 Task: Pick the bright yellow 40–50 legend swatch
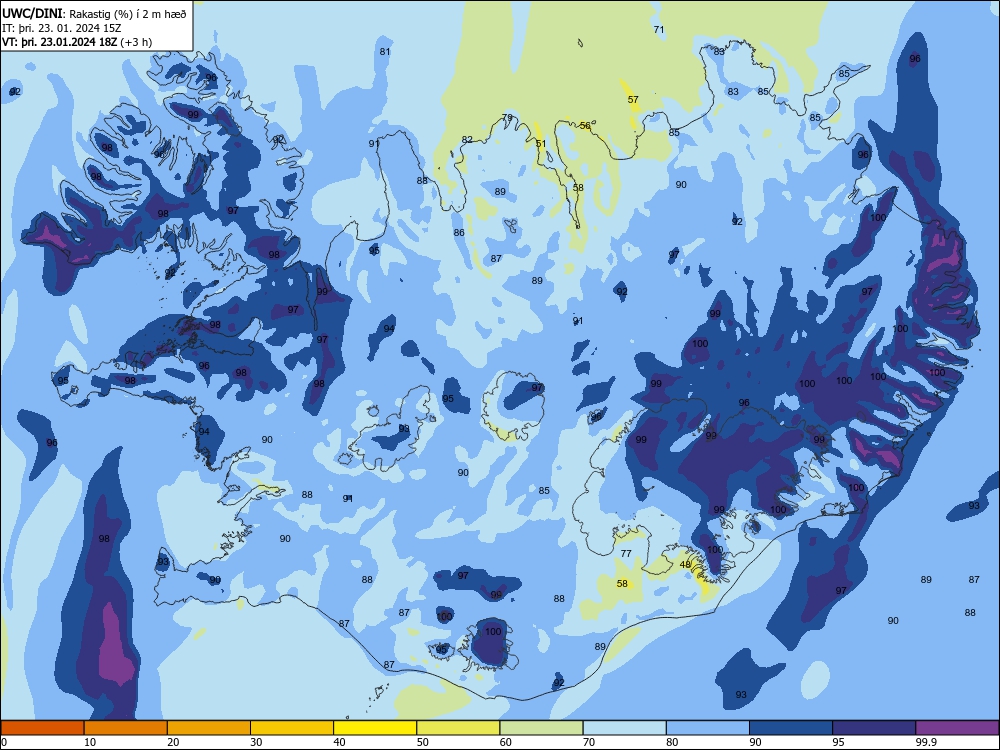pyautogui.click(x=375, y=728)
